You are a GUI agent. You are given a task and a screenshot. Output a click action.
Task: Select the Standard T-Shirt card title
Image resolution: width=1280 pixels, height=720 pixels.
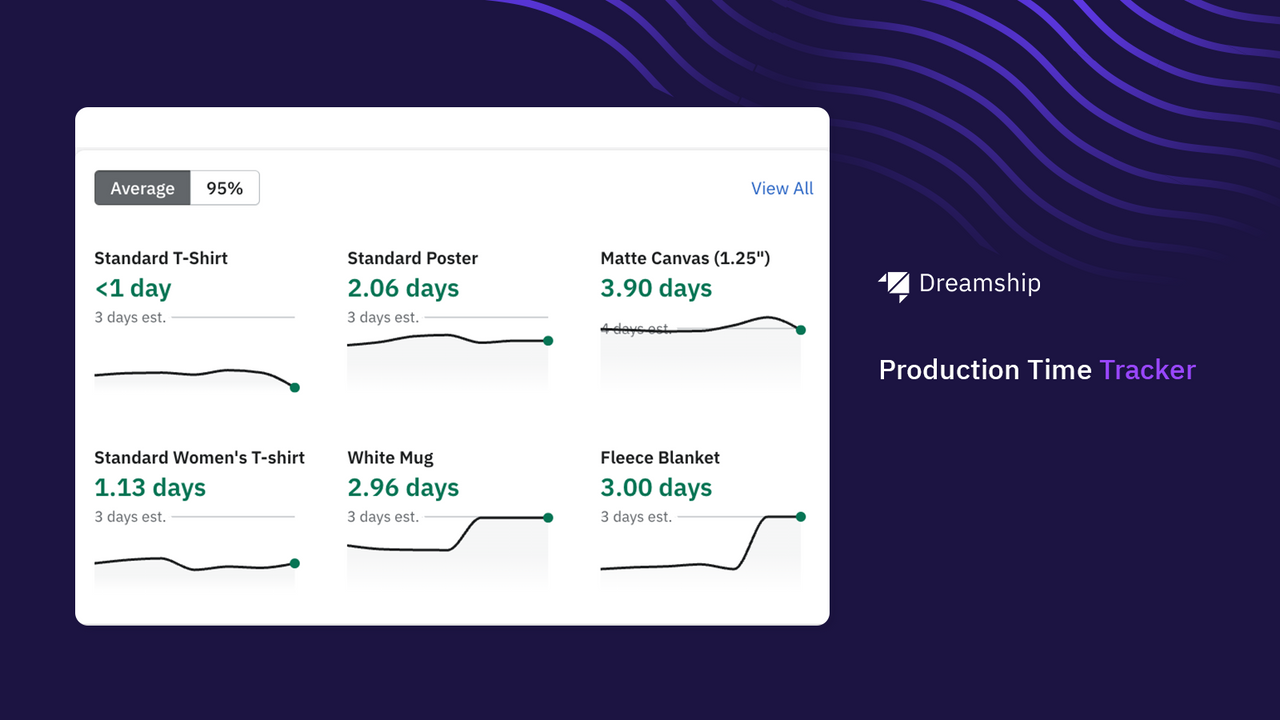click(160, 258)
